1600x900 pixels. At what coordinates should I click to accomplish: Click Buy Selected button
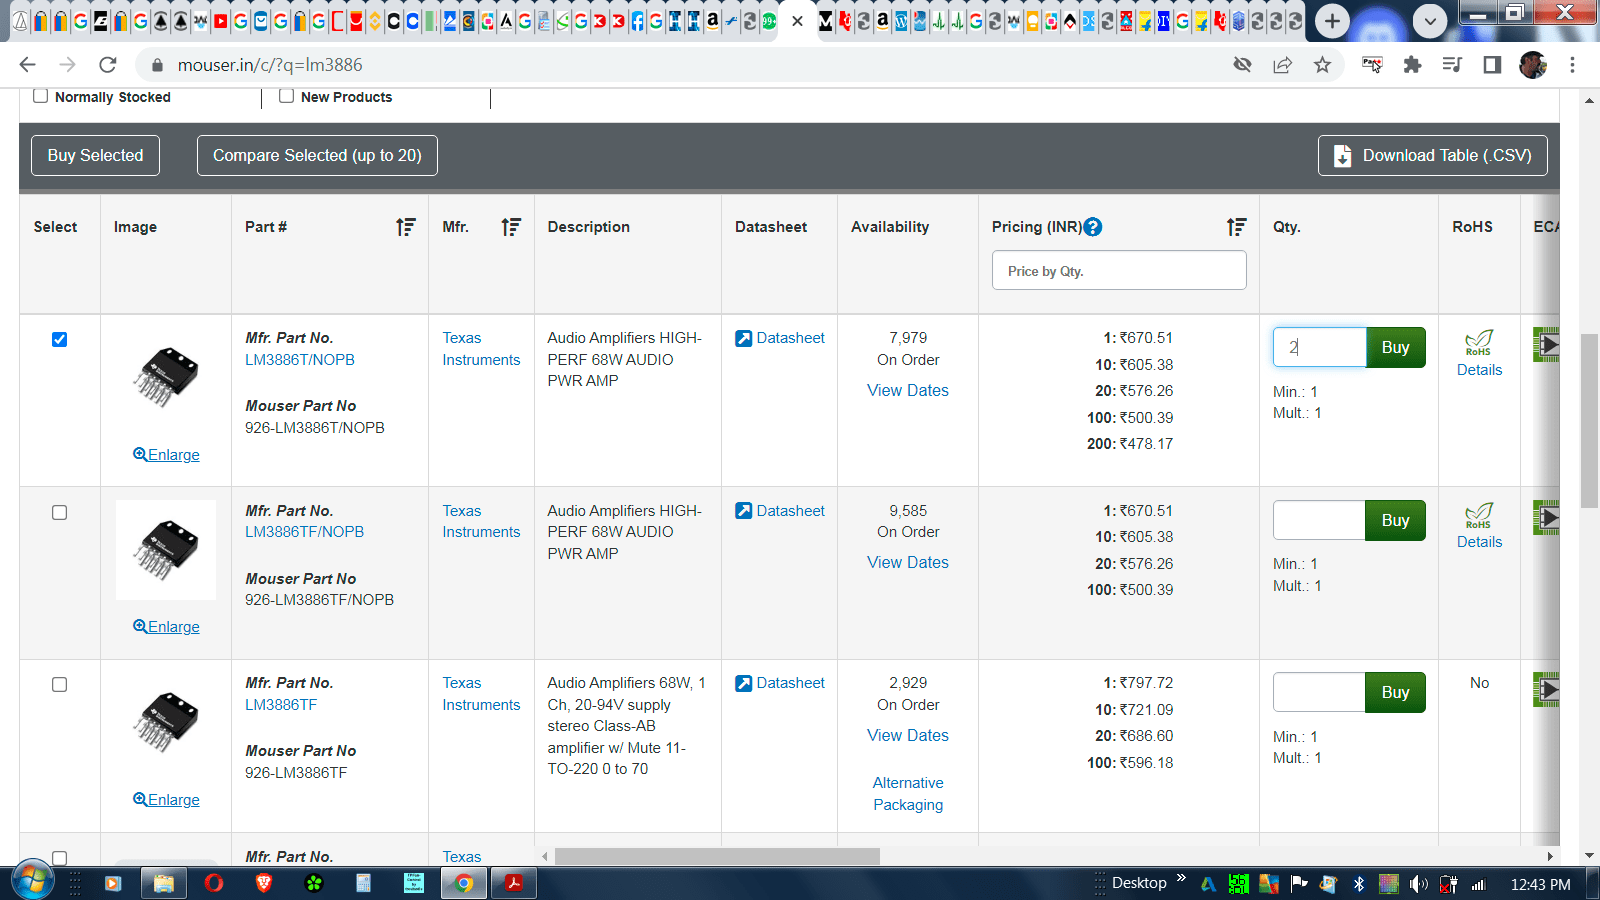(x=95, y=155)
